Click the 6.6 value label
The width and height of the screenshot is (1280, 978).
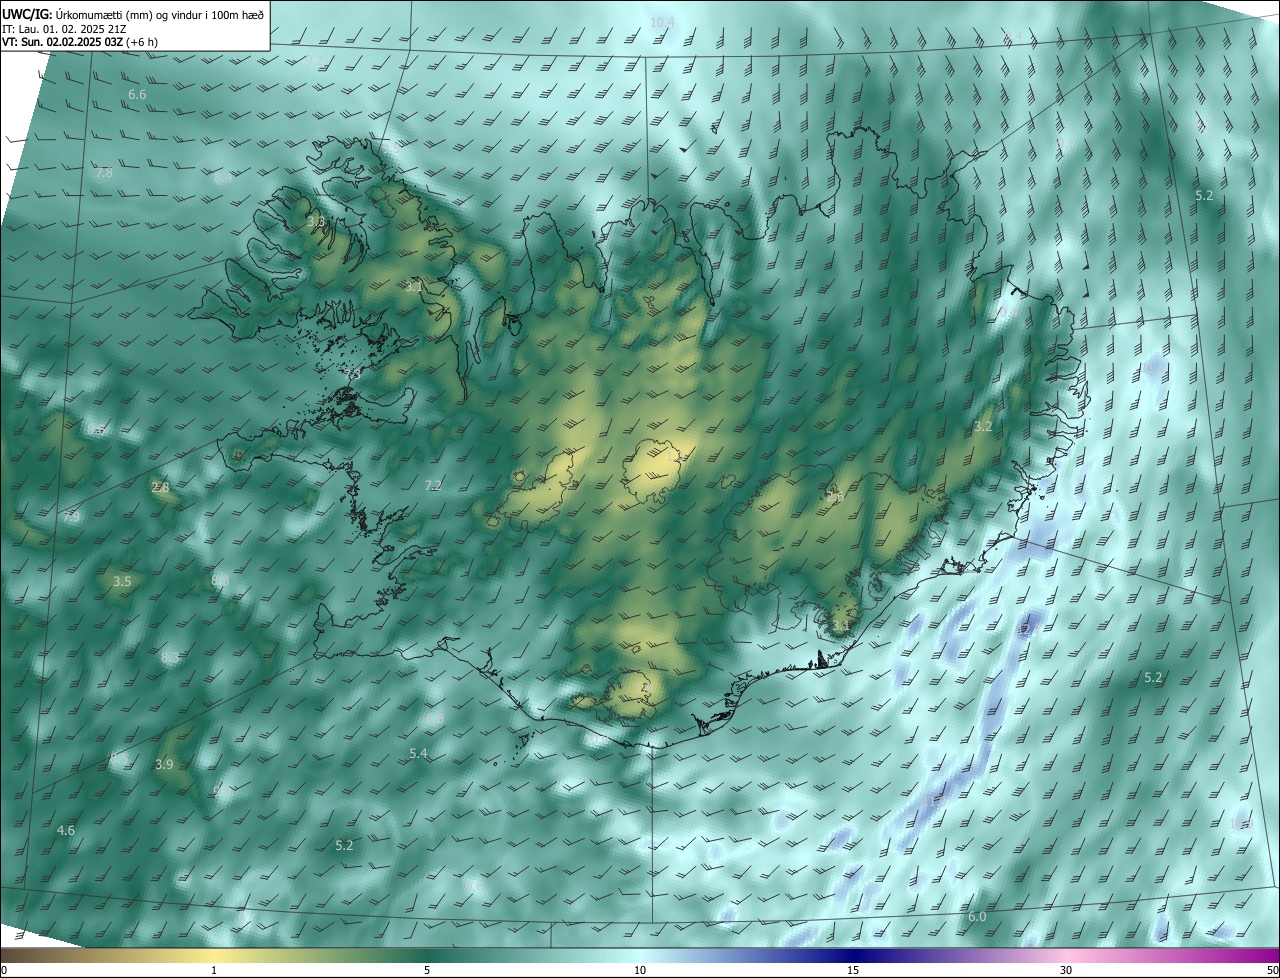pos(137,94)
